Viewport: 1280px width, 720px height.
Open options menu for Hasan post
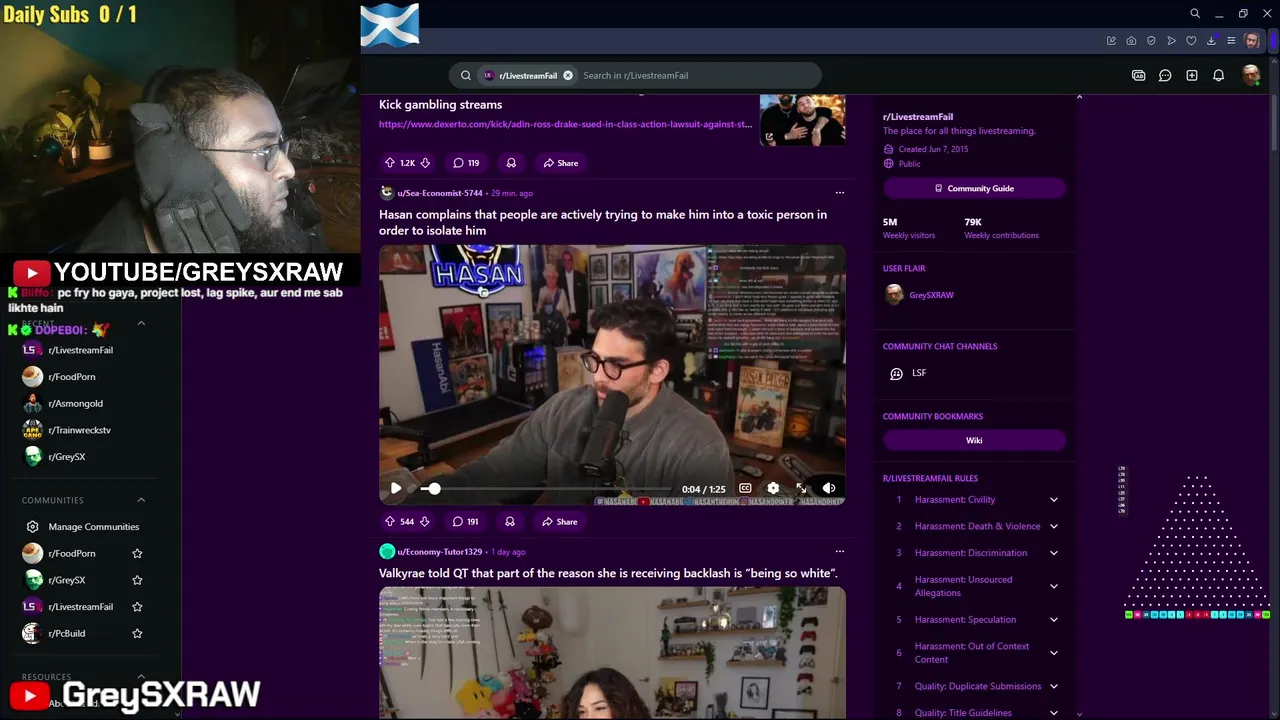tap(839, 192)
